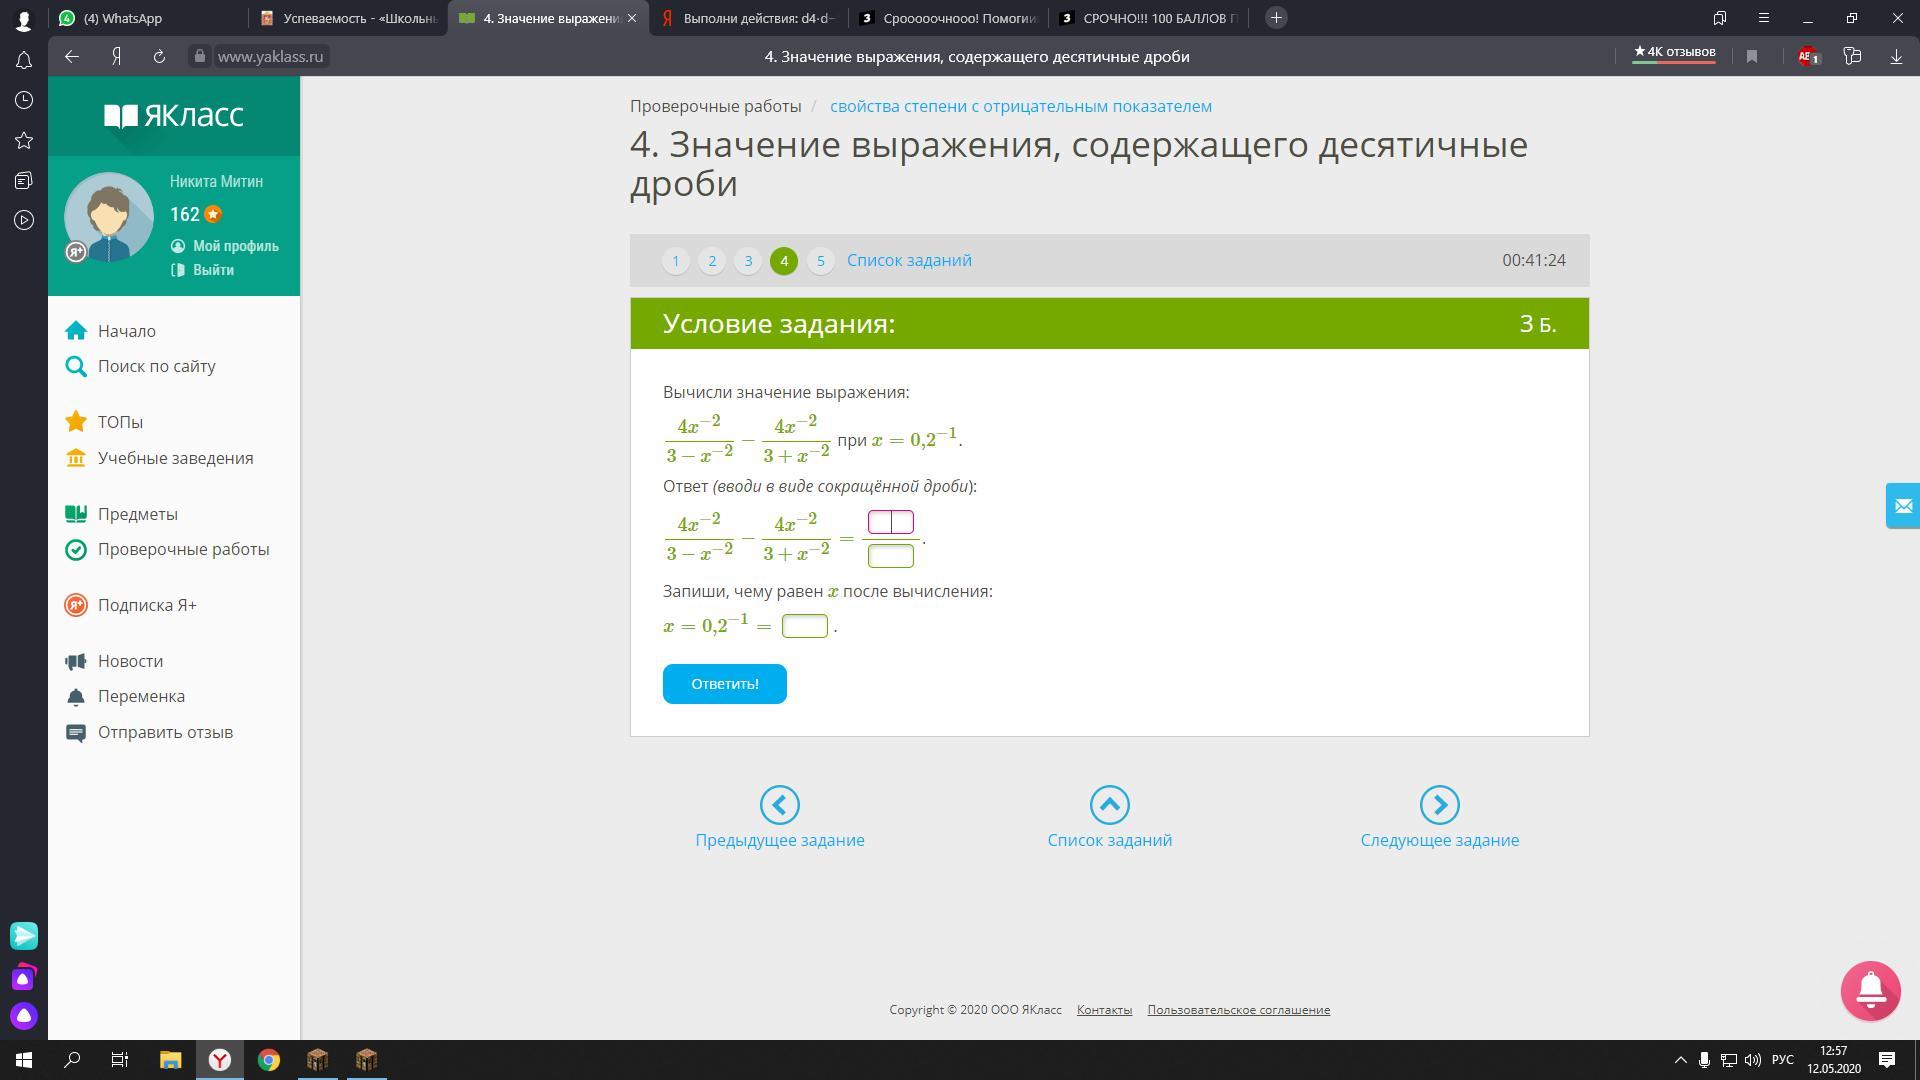
Task: Open the browser hamburger menu
Action: 1764,18
